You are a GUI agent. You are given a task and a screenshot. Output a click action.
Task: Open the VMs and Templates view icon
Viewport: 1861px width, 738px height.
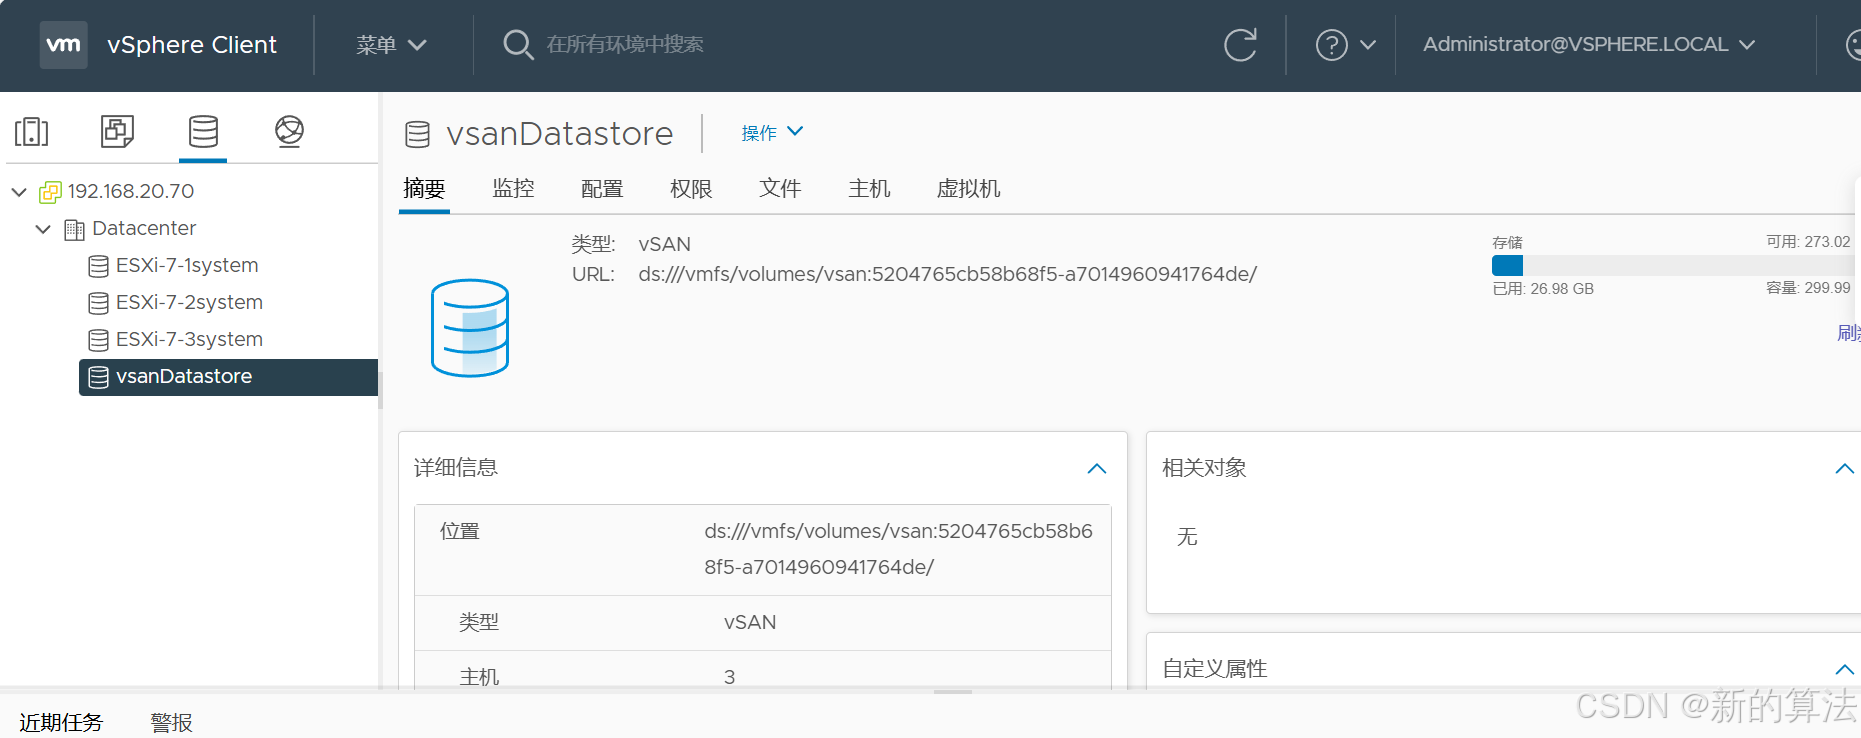117,131
